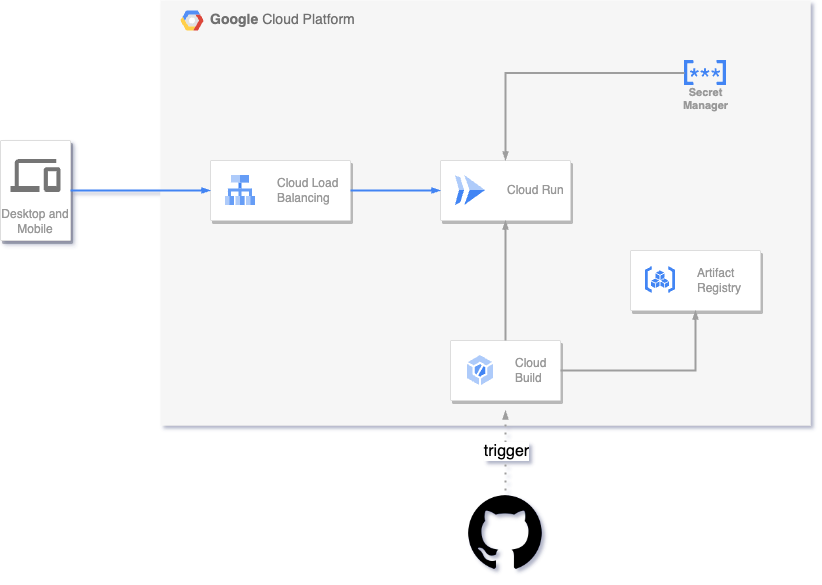Screen dimensions: 822x585
Task: Select the Artifact Registry icon
Action: point(659,279)
